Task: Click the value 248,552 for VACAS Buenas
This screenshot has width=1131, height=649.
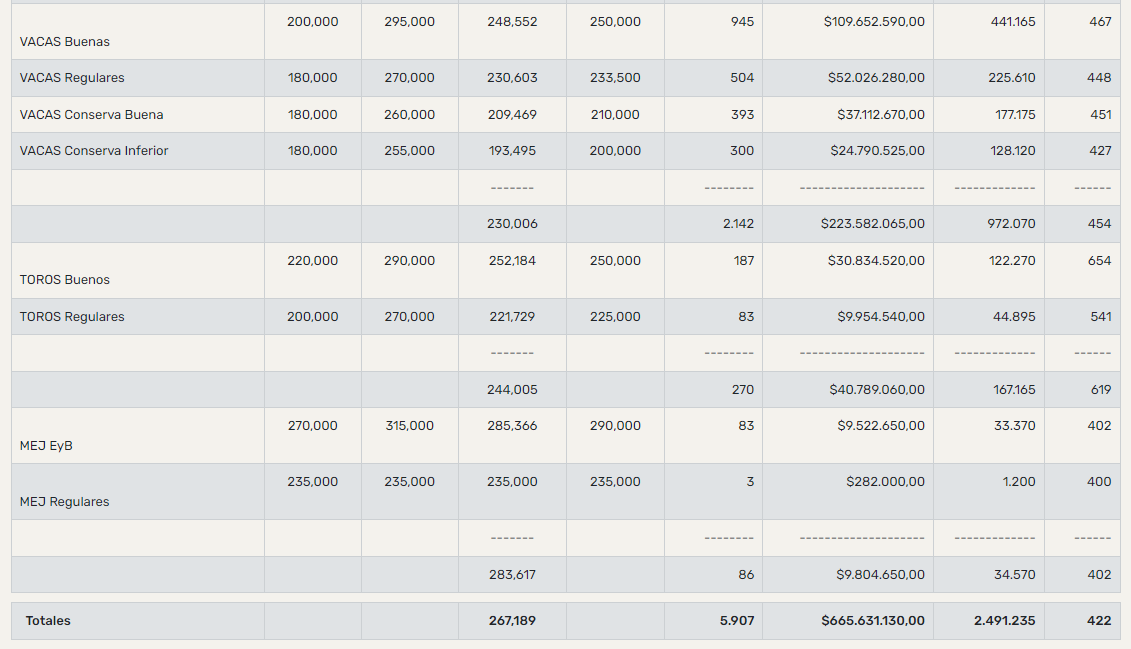Action: tap(512, 22)
